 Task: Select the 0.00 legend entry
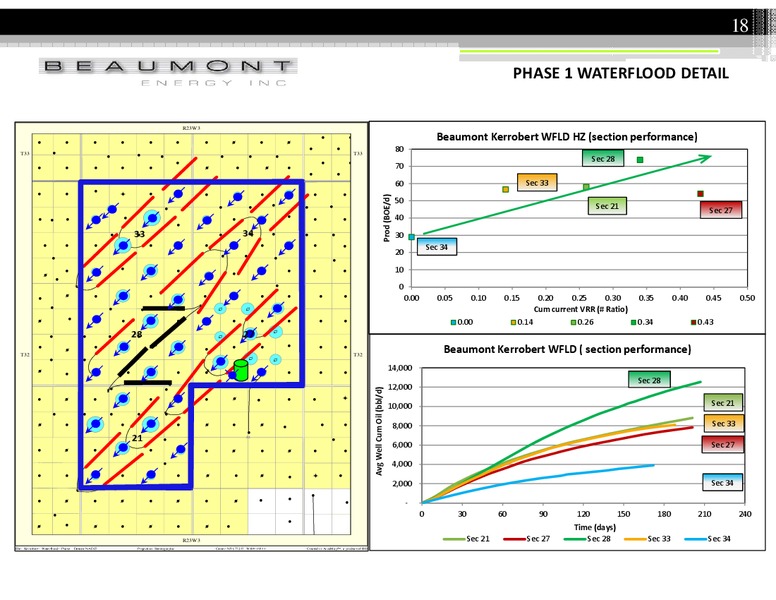click(x=462, y=322)
